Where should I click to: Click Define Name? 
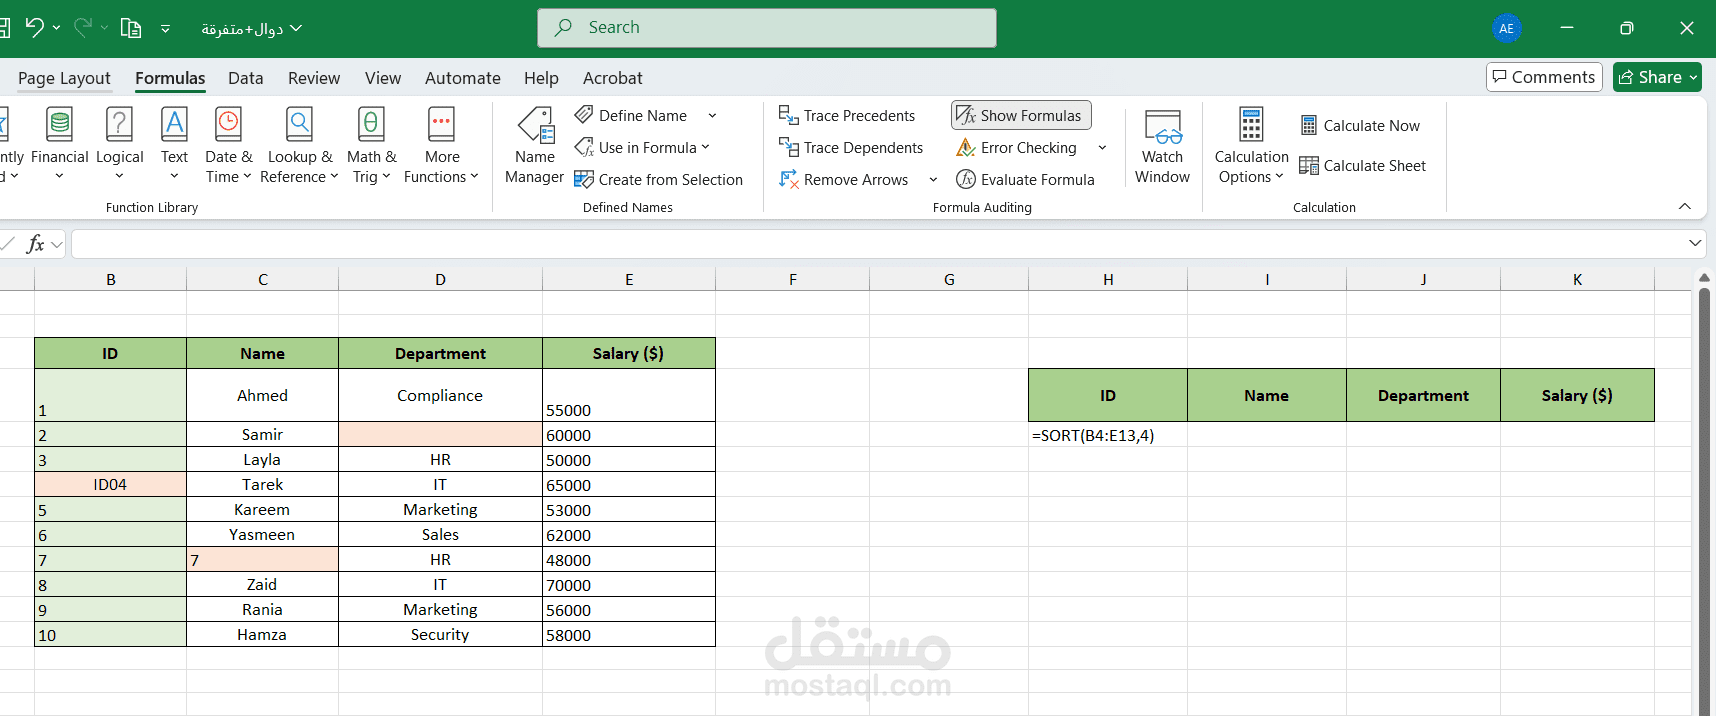click(631, 116)
